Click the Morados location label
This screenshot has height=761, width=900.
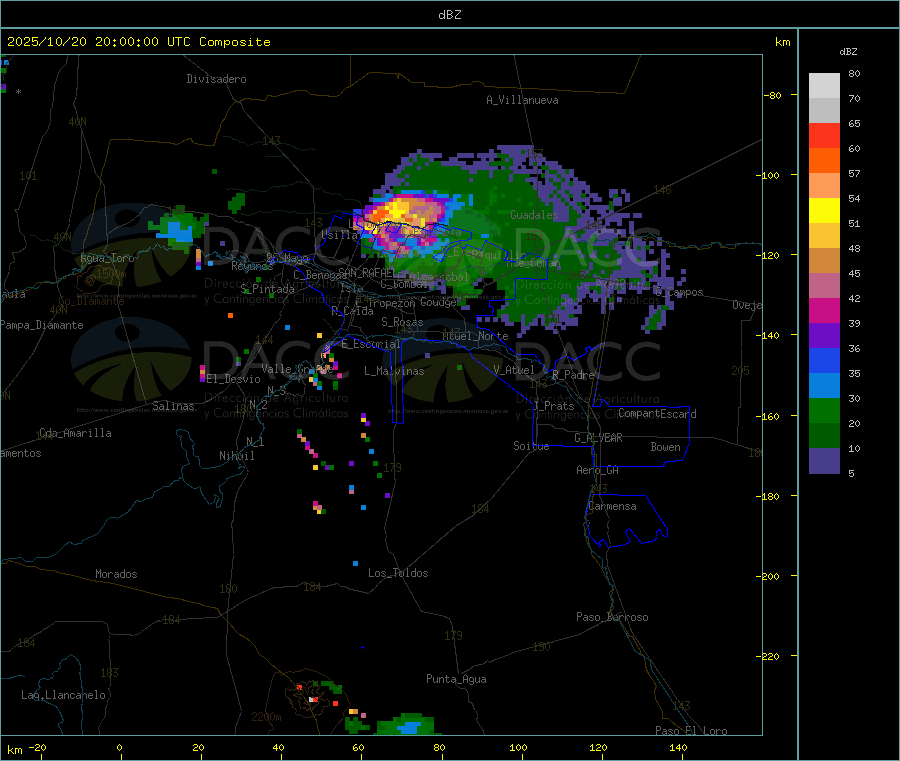pos(116,574)
